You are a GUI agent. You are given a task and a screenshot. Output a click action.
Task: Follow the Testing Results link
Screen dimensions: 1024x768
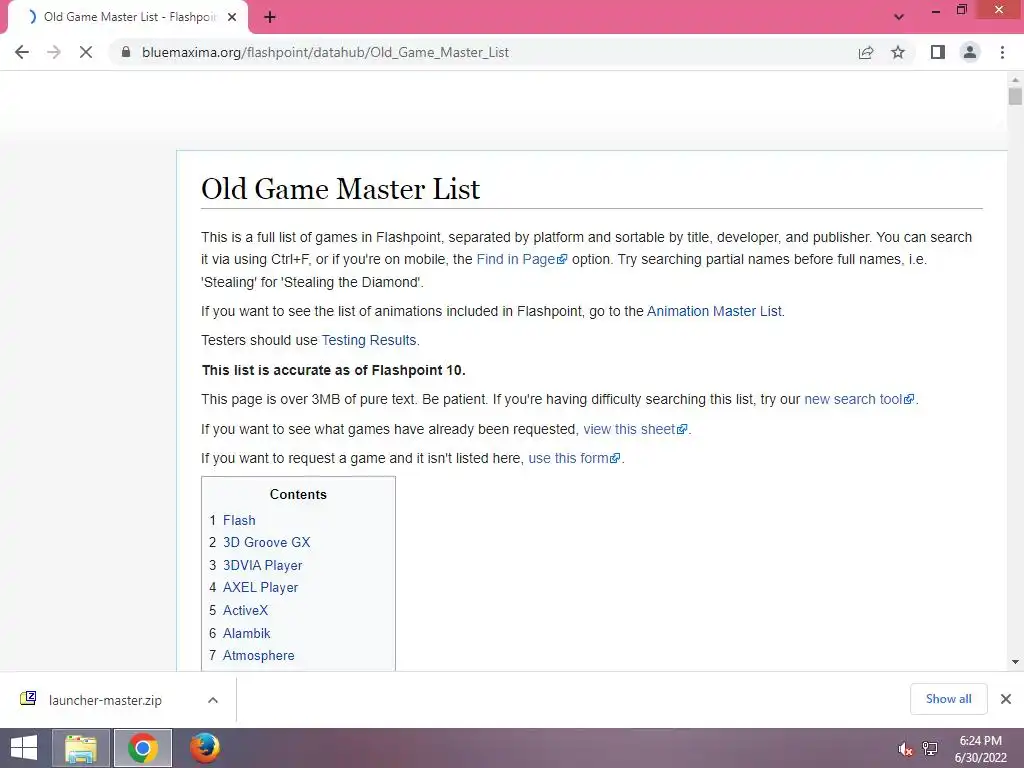point(368,340)
